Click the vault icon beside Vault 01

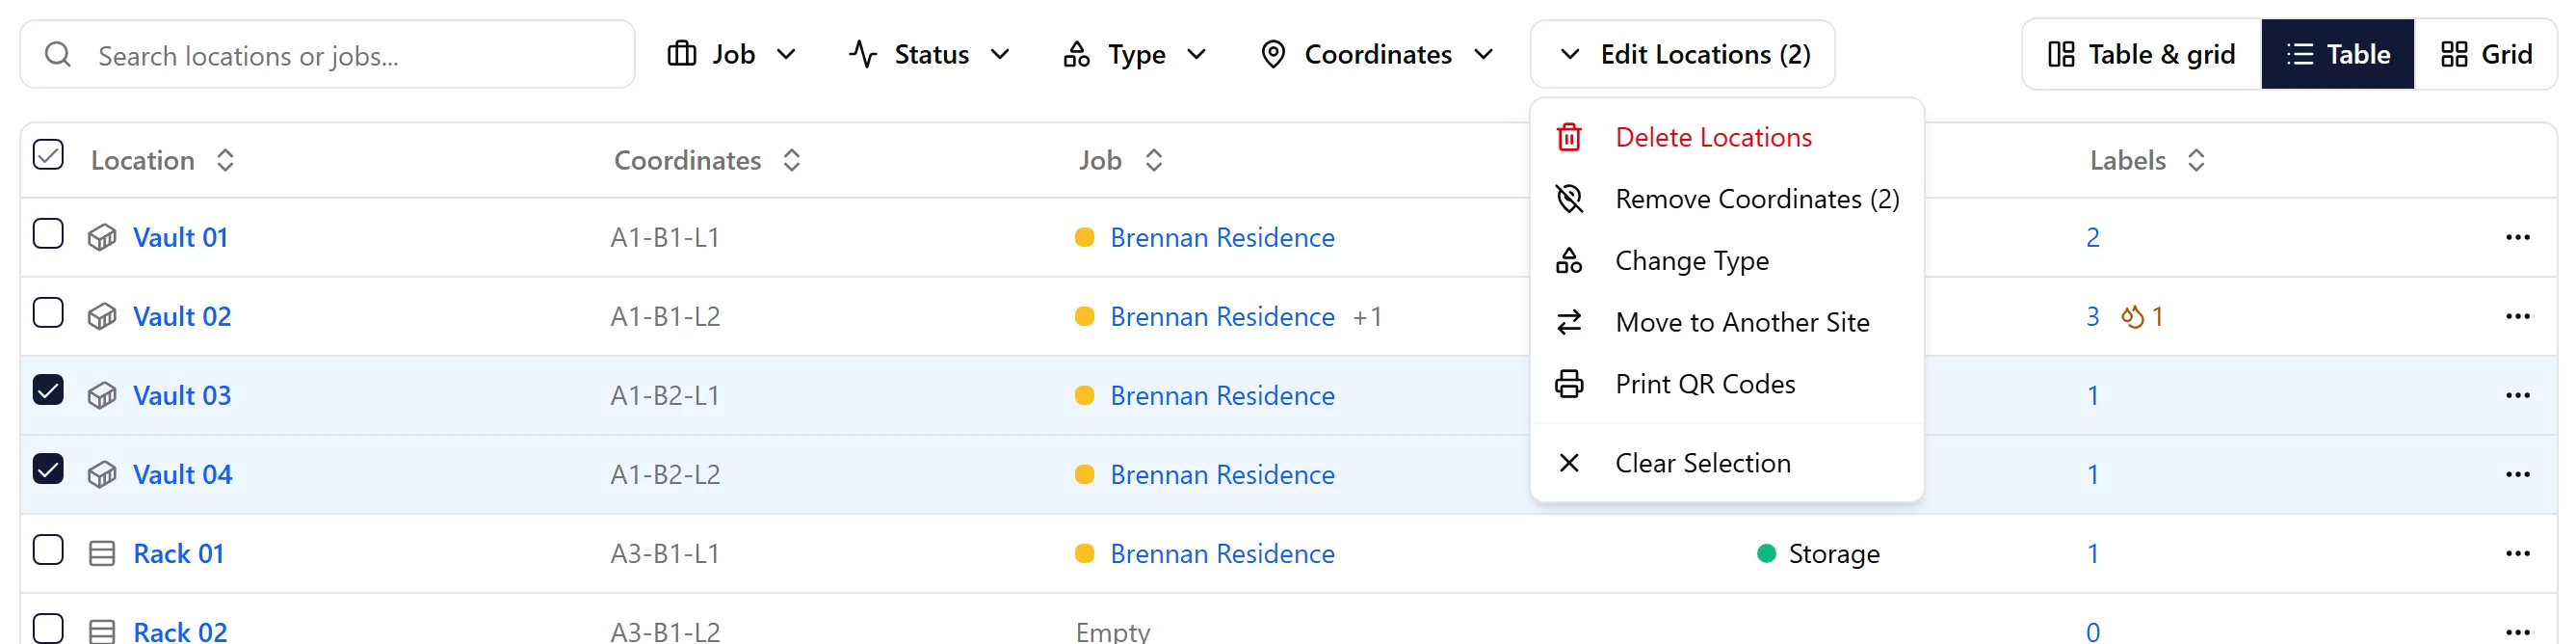[102, 238]
